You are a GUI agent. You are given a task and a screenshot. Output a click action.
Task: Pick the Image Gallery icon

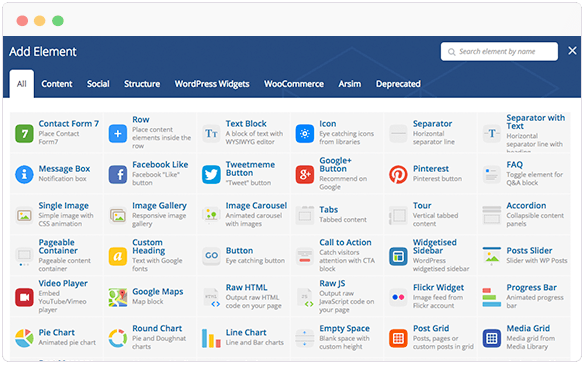pyautogui.click(x=118, y=215)
